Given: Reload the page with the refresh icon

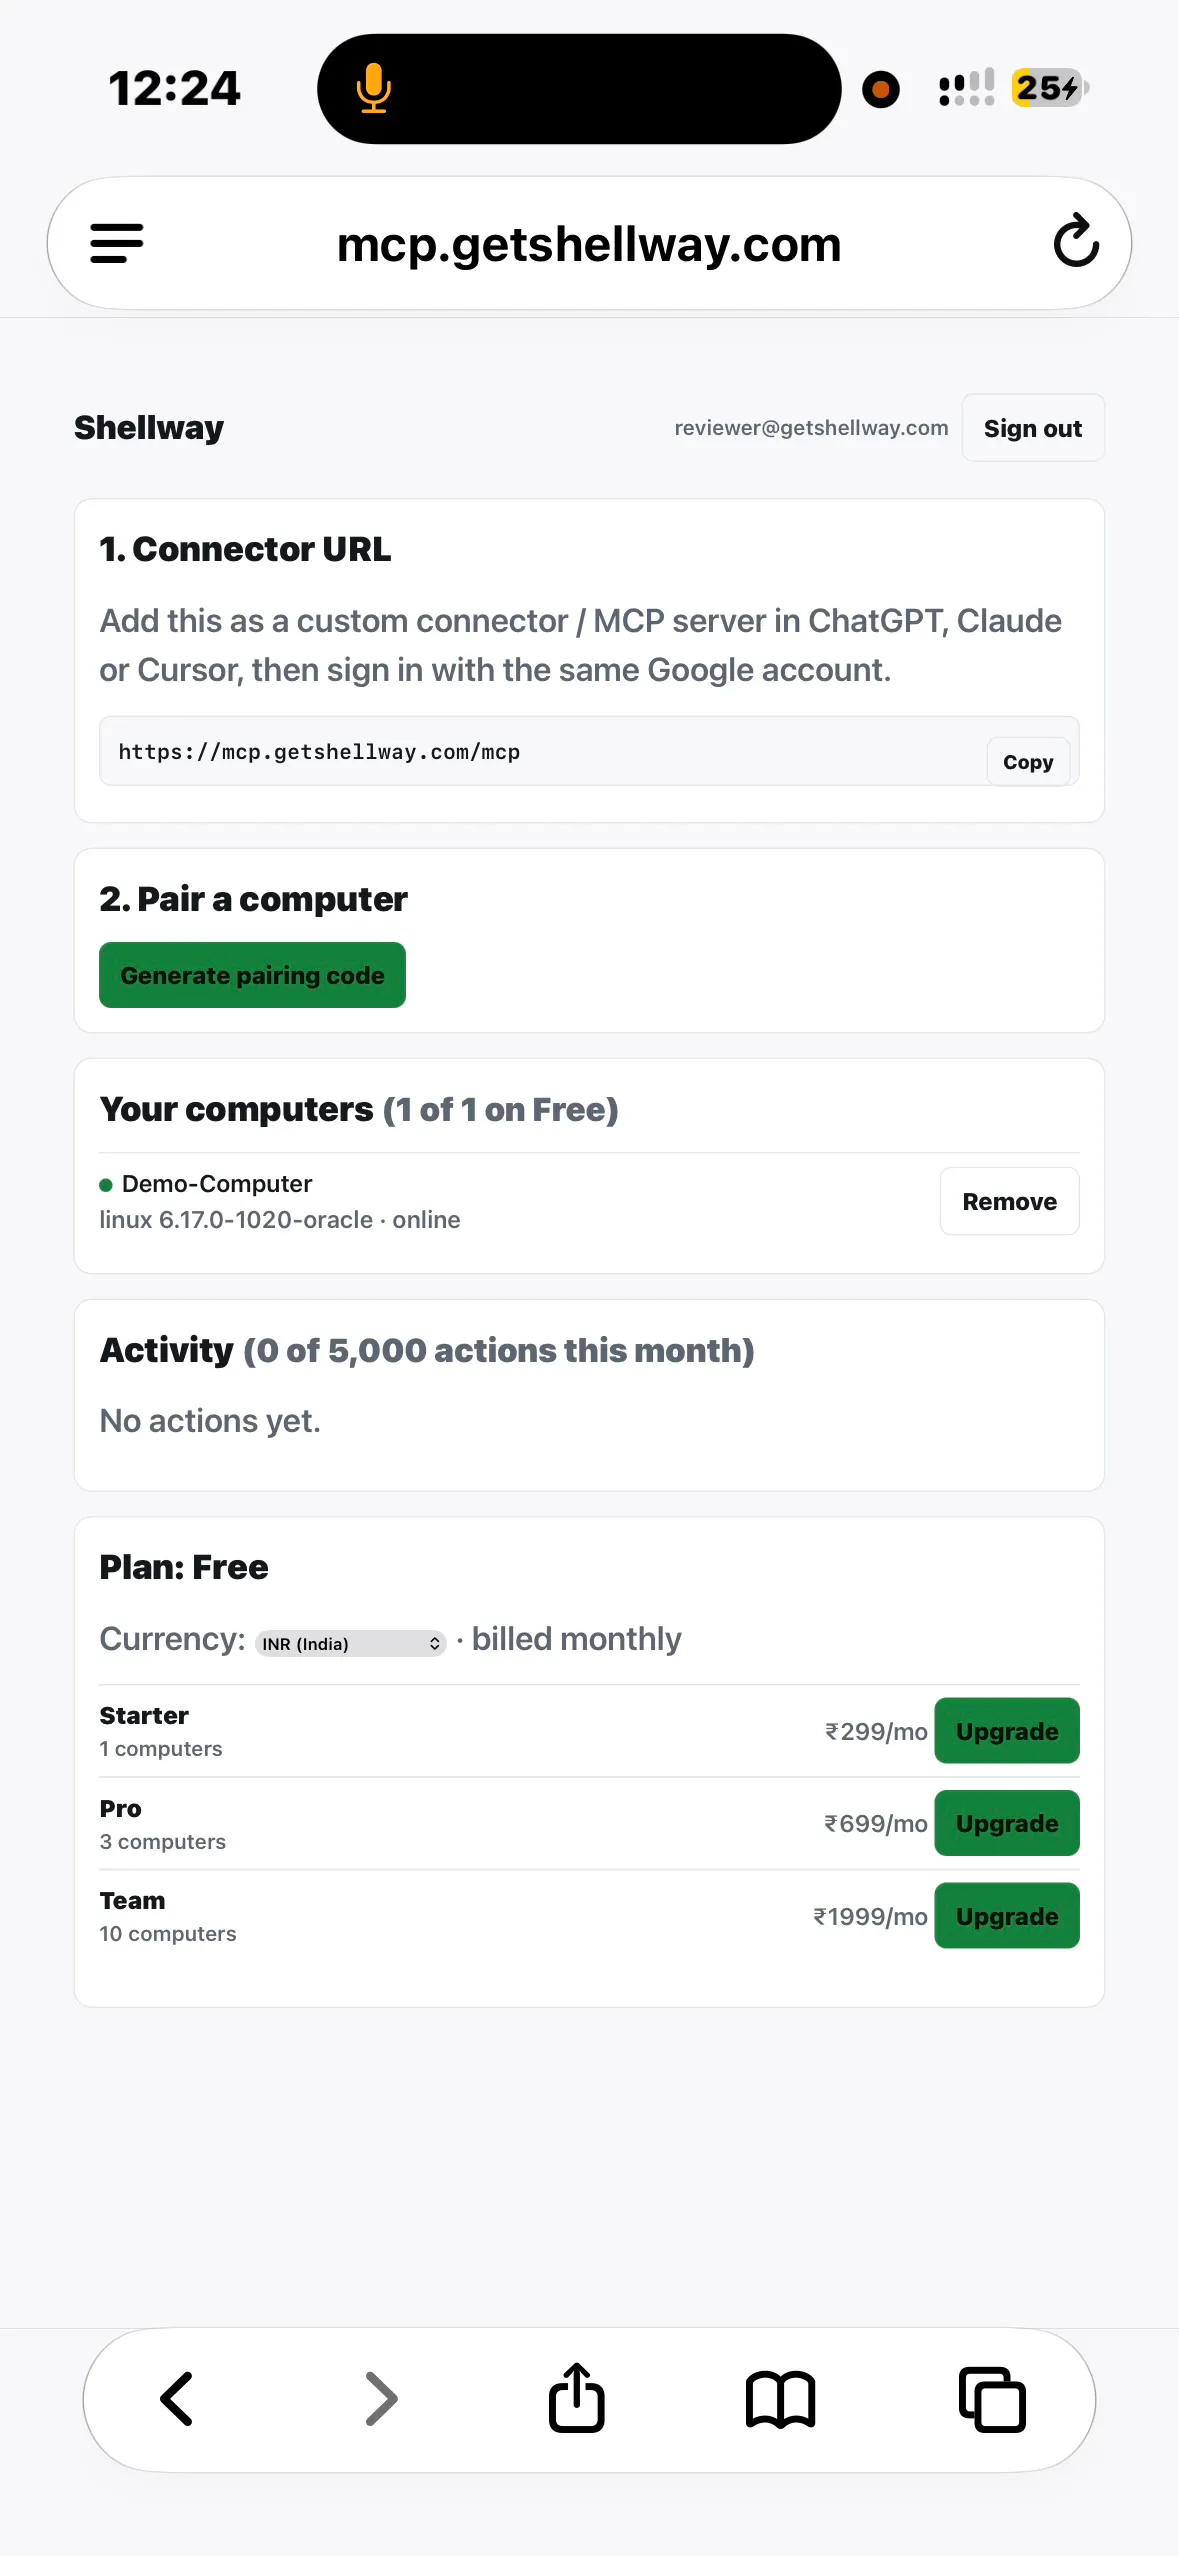Looking at the screenshot, I should click(1076, 241).
